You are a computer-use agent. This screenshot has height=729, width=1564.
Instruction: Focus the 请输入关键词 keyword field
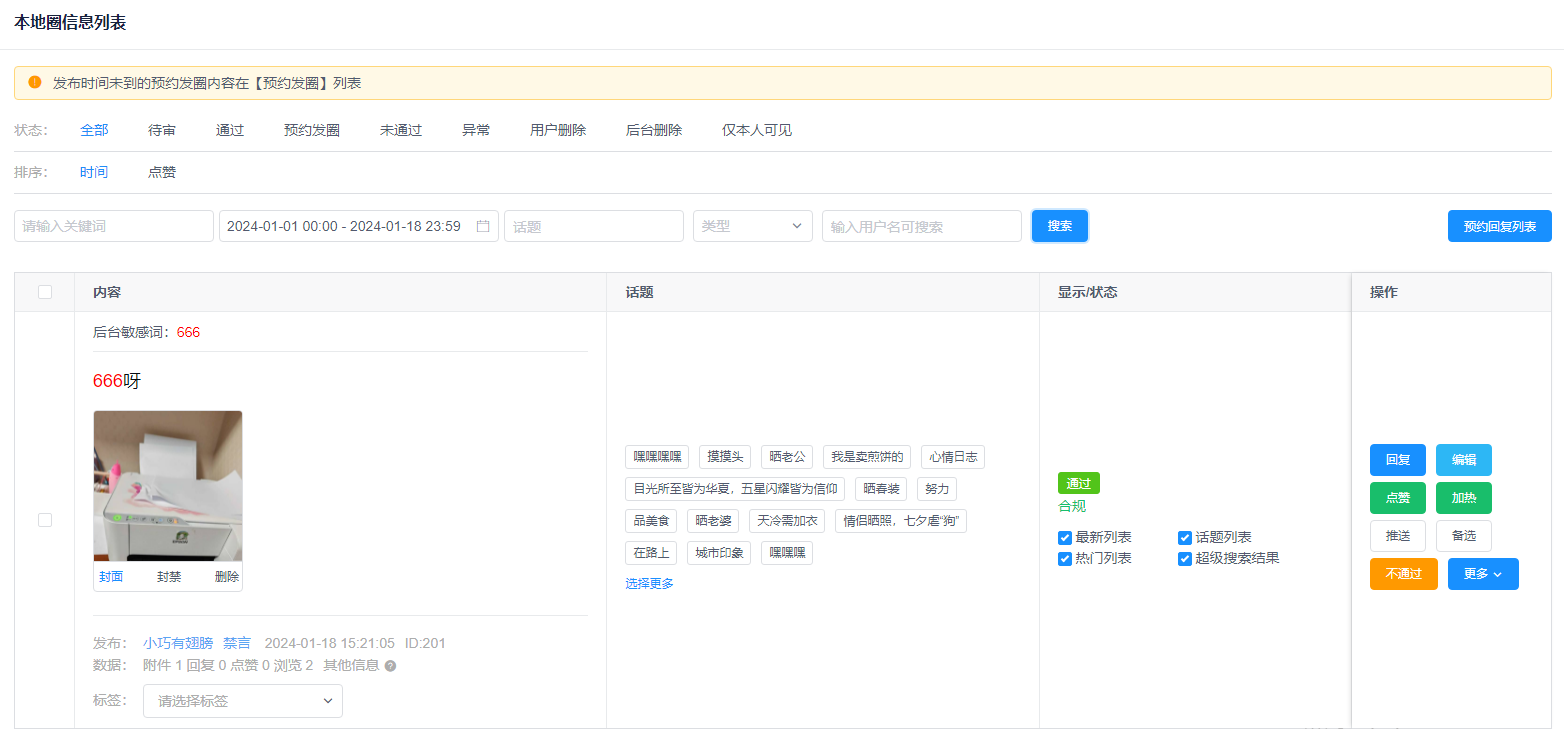(x=114, y=226)
